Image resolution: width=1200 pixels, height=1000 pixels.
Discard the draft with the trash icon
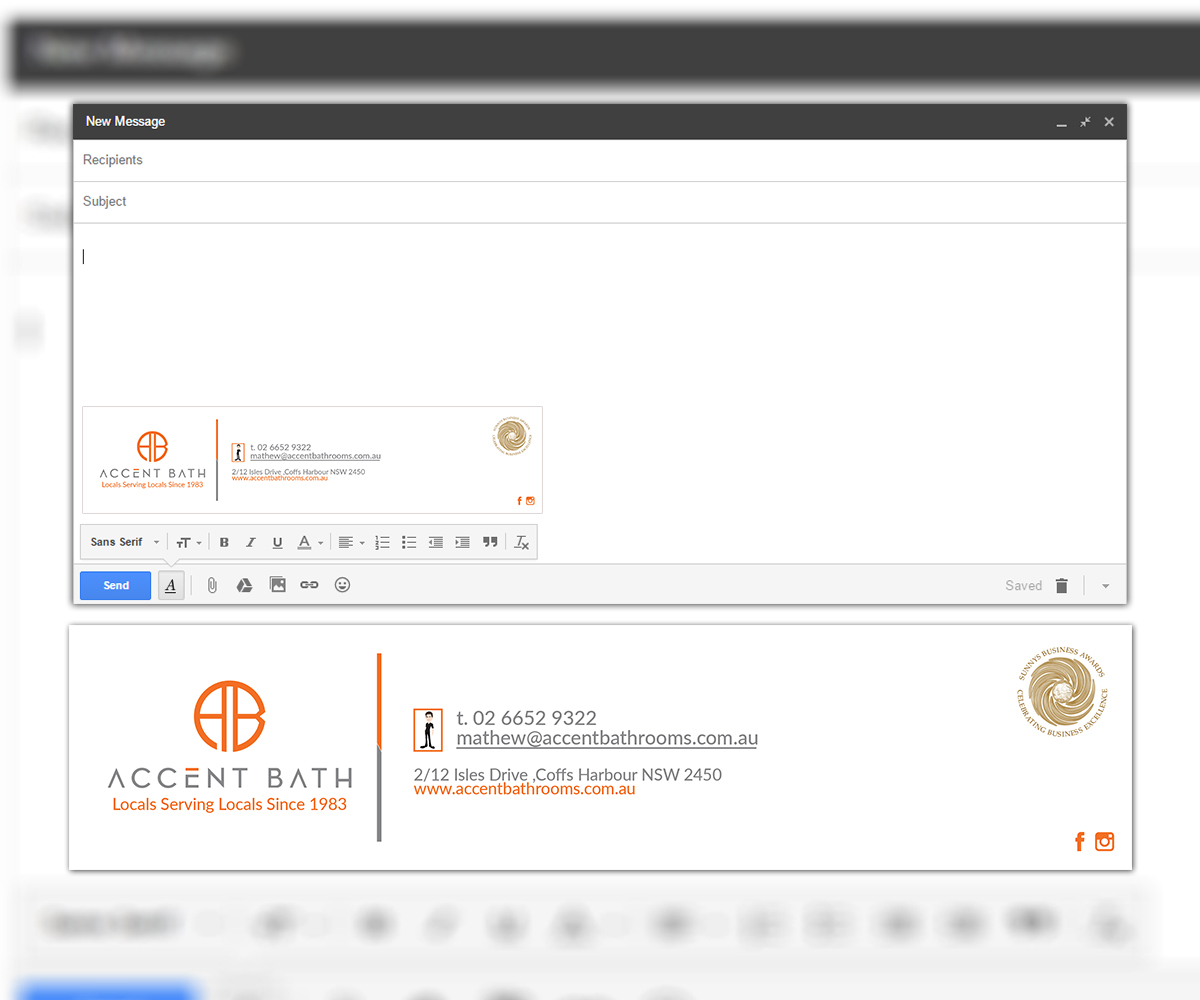coord(1061,585)
